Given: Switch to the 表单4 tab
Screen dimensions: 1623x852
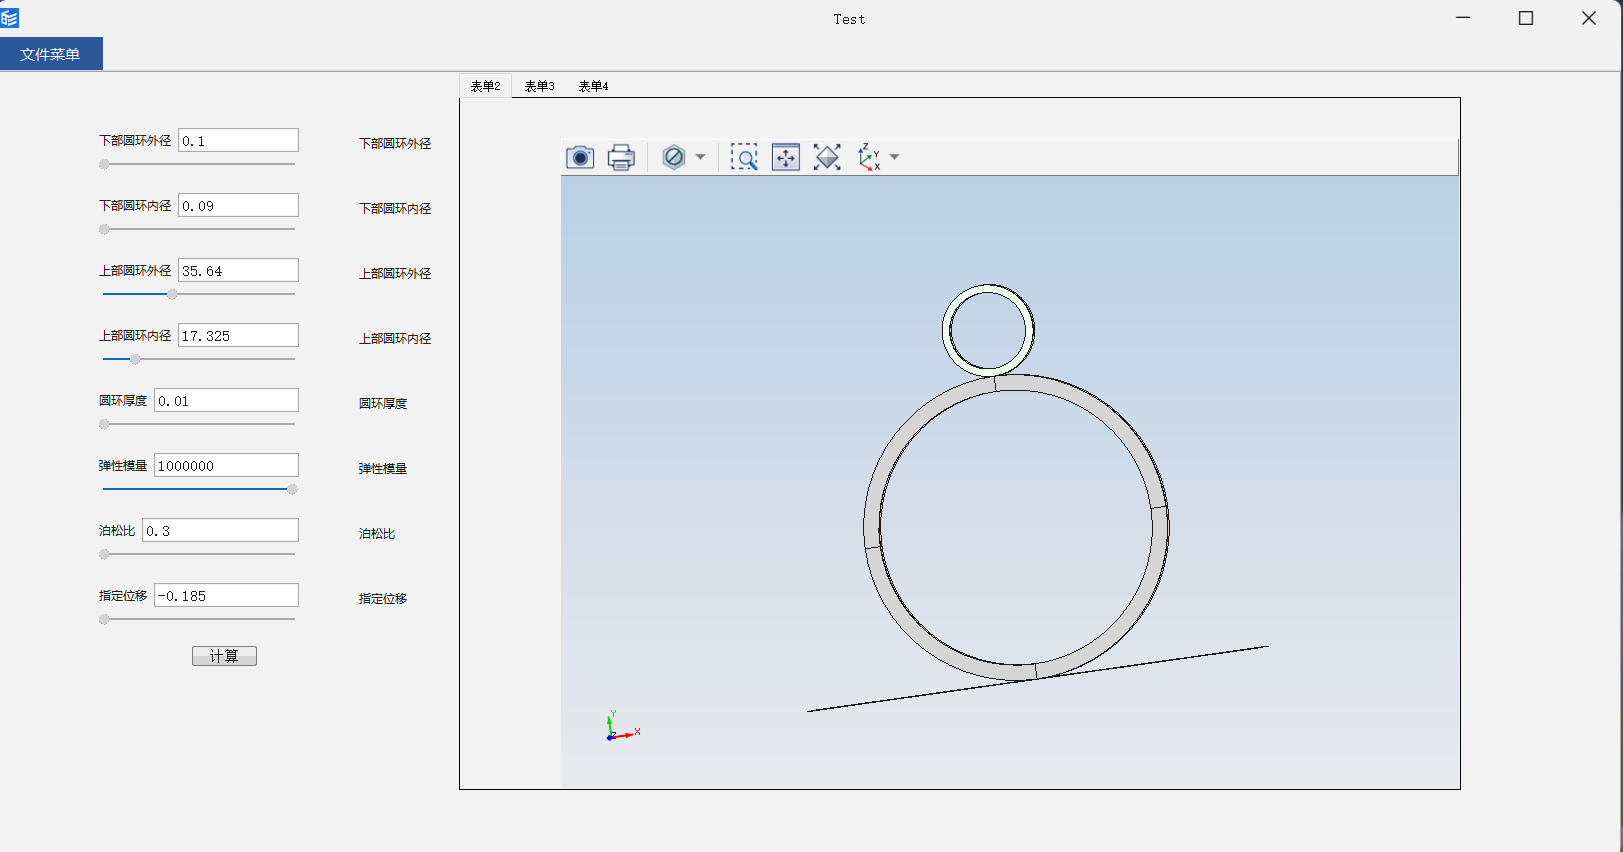Looking at the screenshot, I should 593,86.
